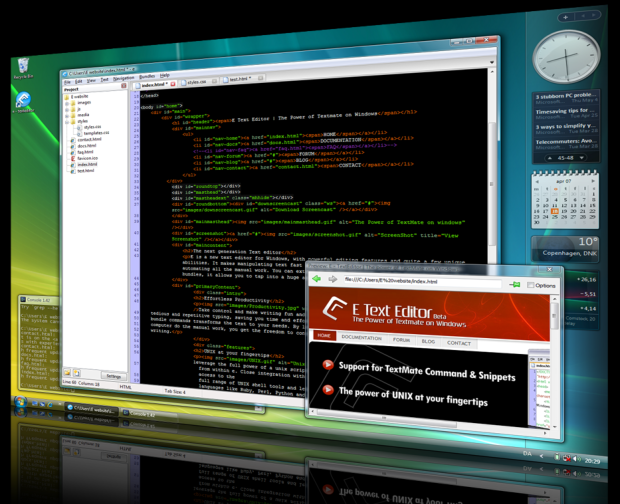Click green back arrow in Preview window
Viewport: 620px width, 504px height.
pyautogui.click(x=316, y=279)
